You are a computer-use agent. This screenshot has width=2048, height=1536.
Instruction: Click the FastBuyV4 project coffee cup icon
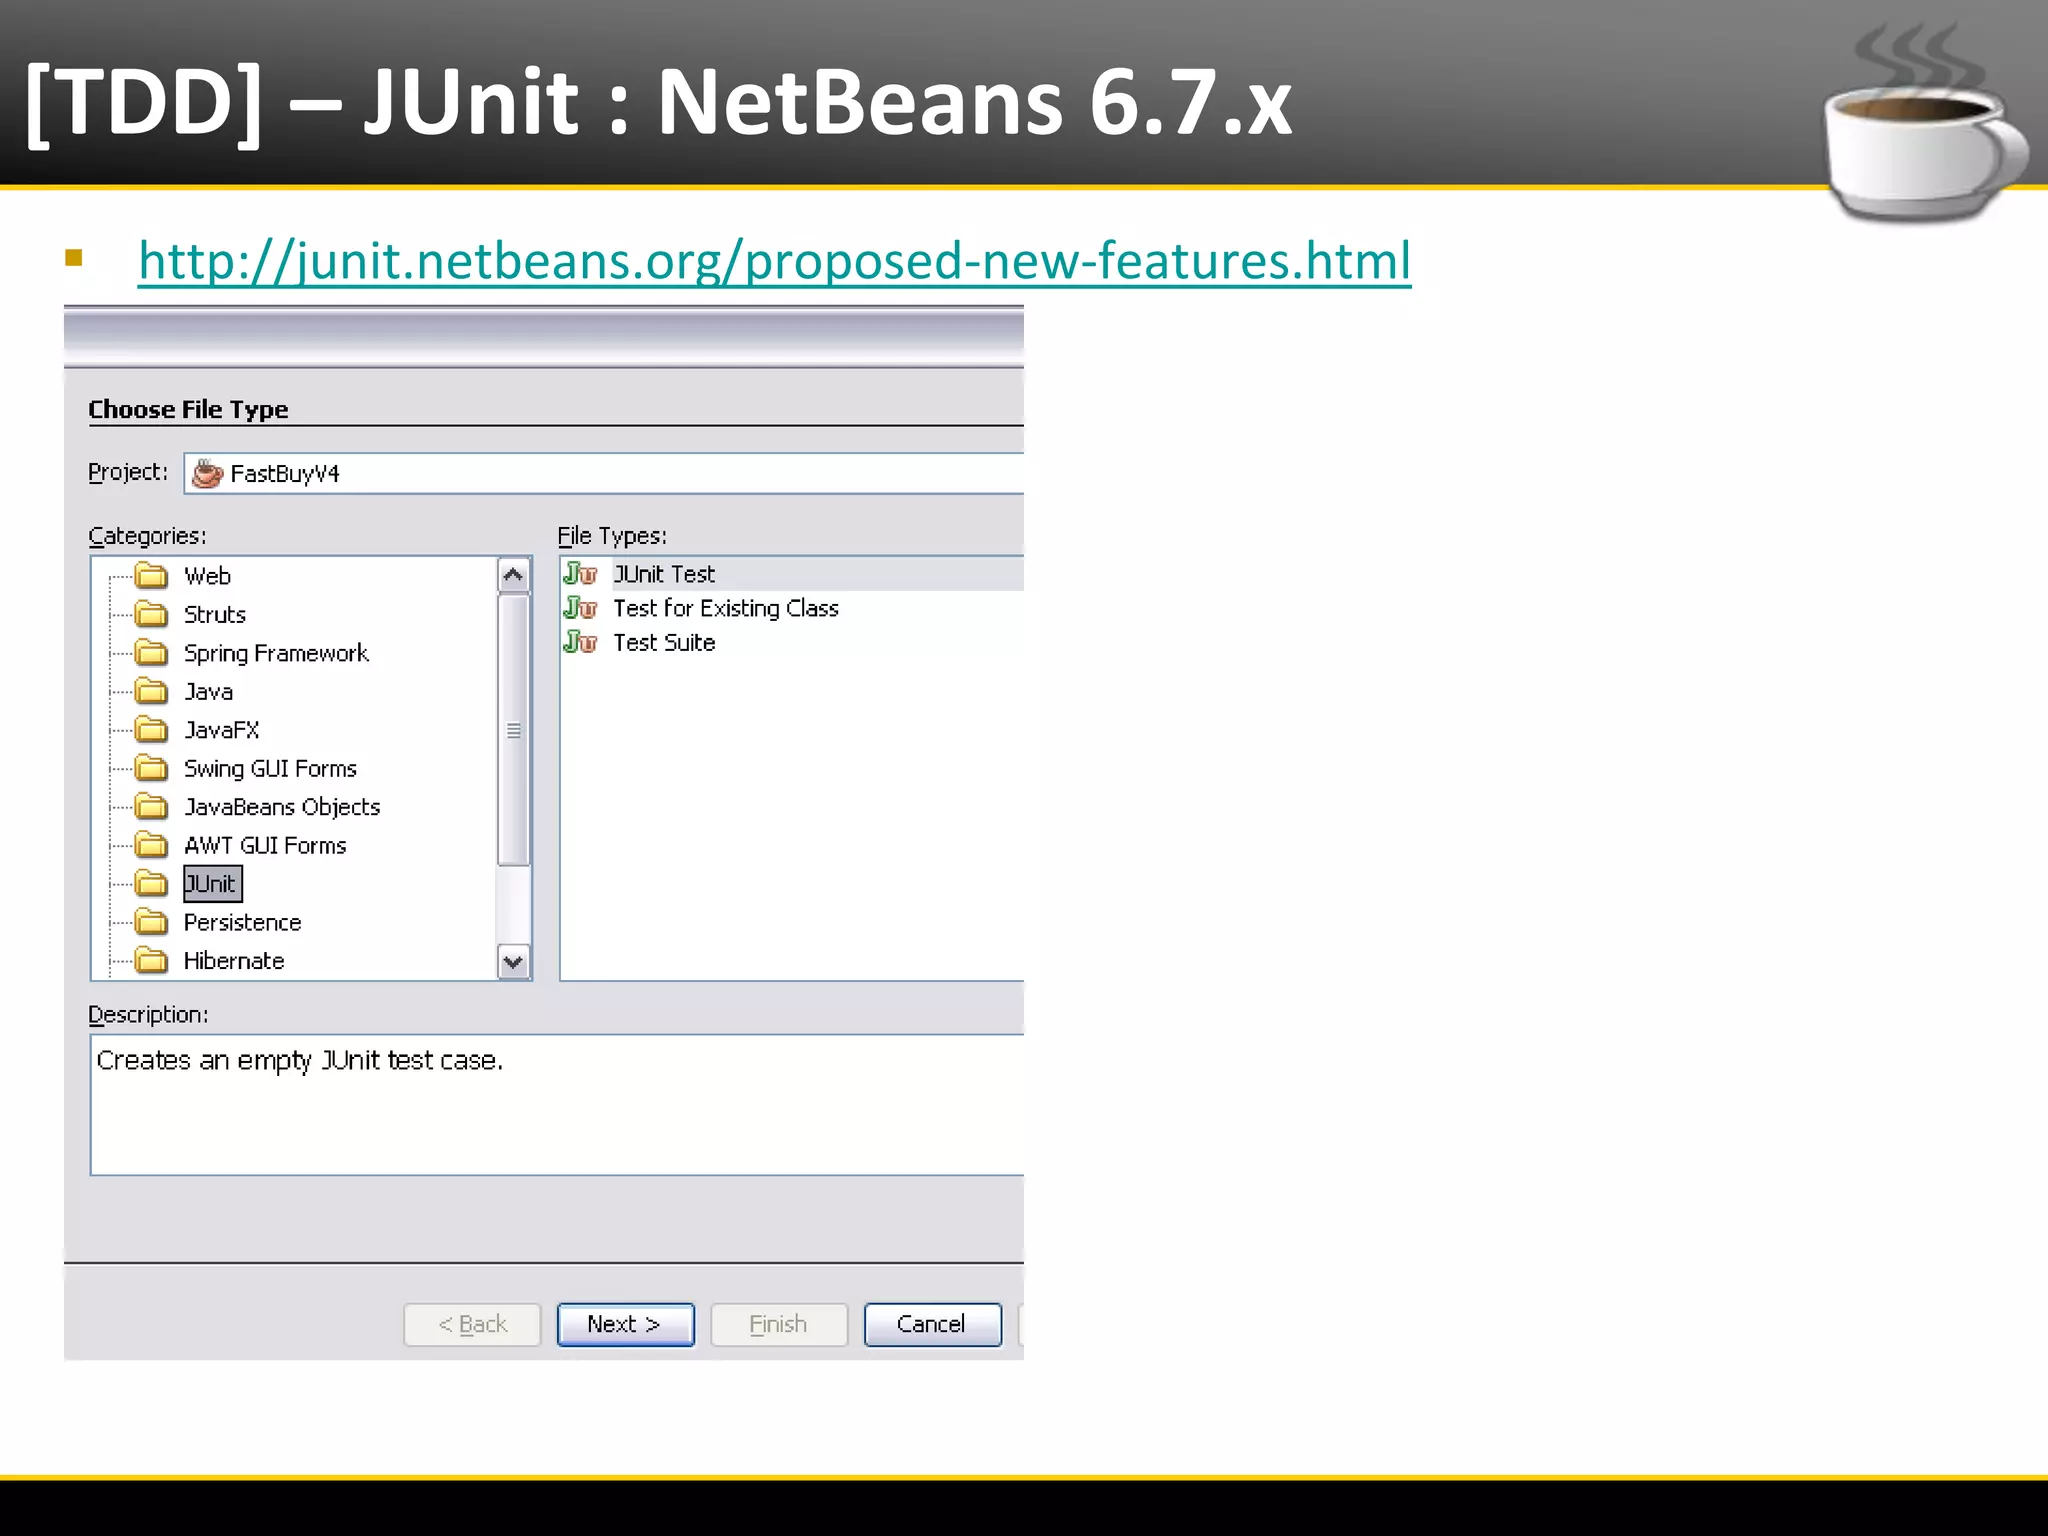click(x=207, y=473)
